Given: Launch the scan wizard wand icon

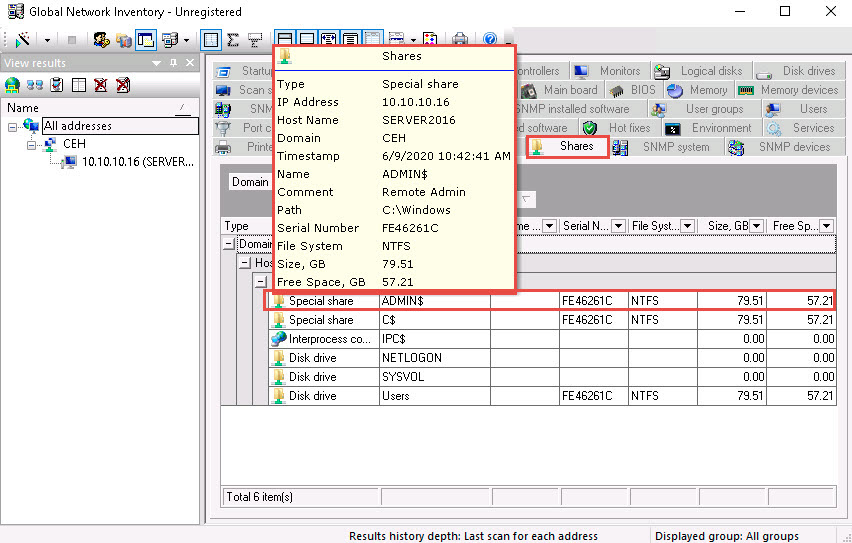Looking at the screenshot, I should (x=22, y=39).
